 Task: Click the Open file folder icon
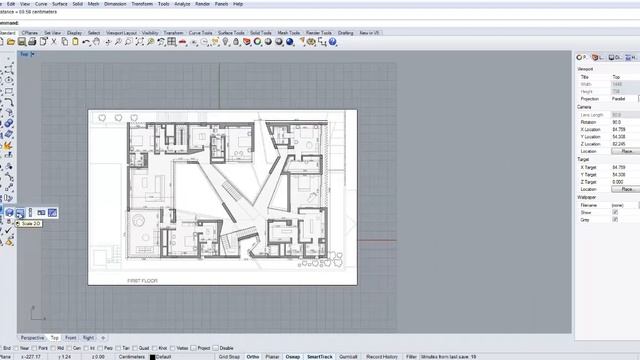11,42
